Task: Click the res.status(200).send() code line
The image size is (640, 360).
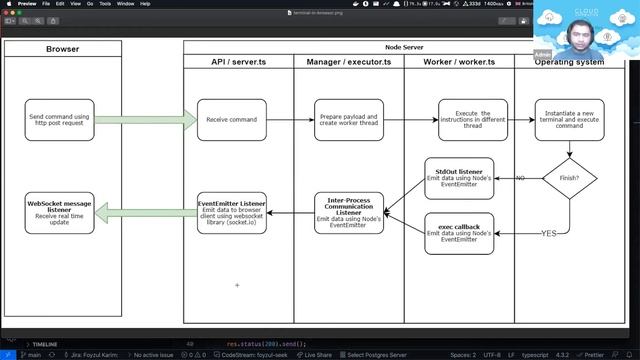Action: 266,344
